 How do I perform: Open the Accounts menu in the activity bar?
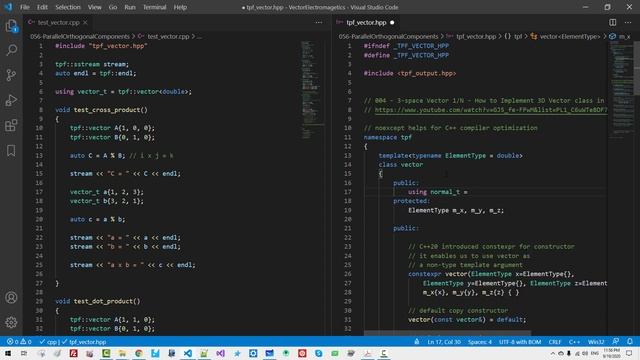pyautogui.click(x=11, y=298)
